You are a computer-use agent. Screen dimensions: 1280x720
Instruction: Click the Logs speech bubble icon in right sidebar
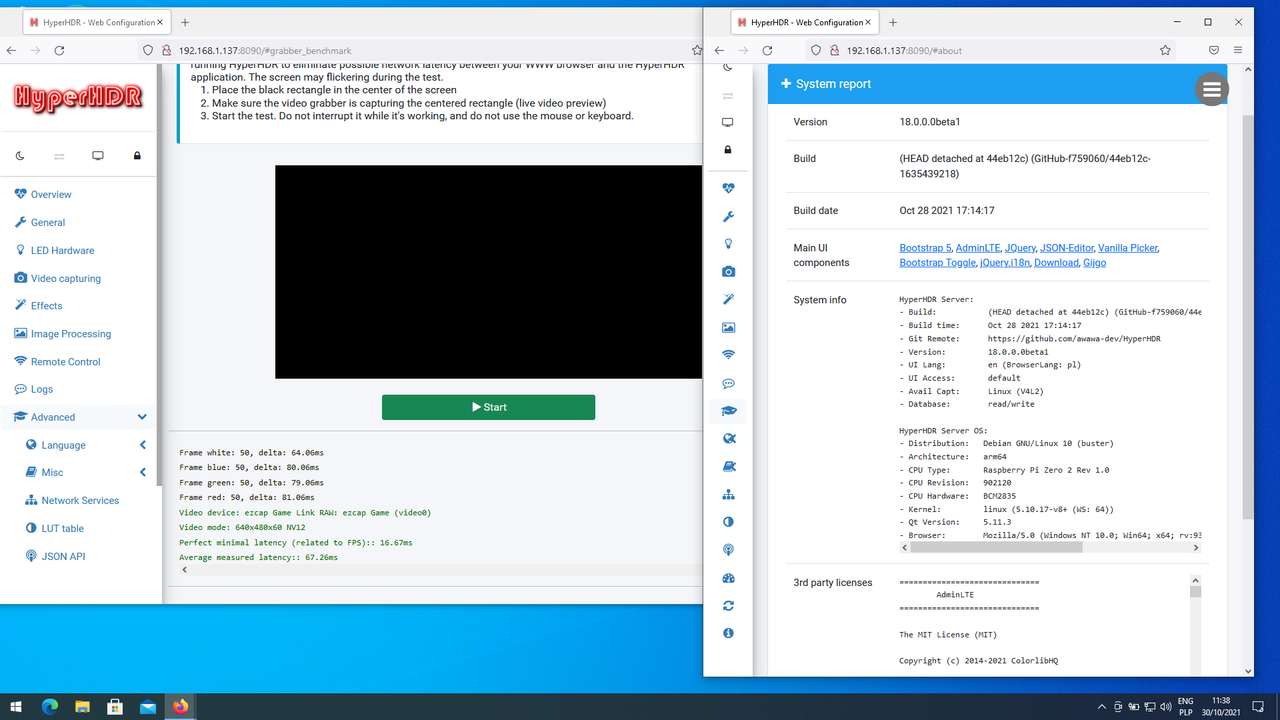pos(728,383)
